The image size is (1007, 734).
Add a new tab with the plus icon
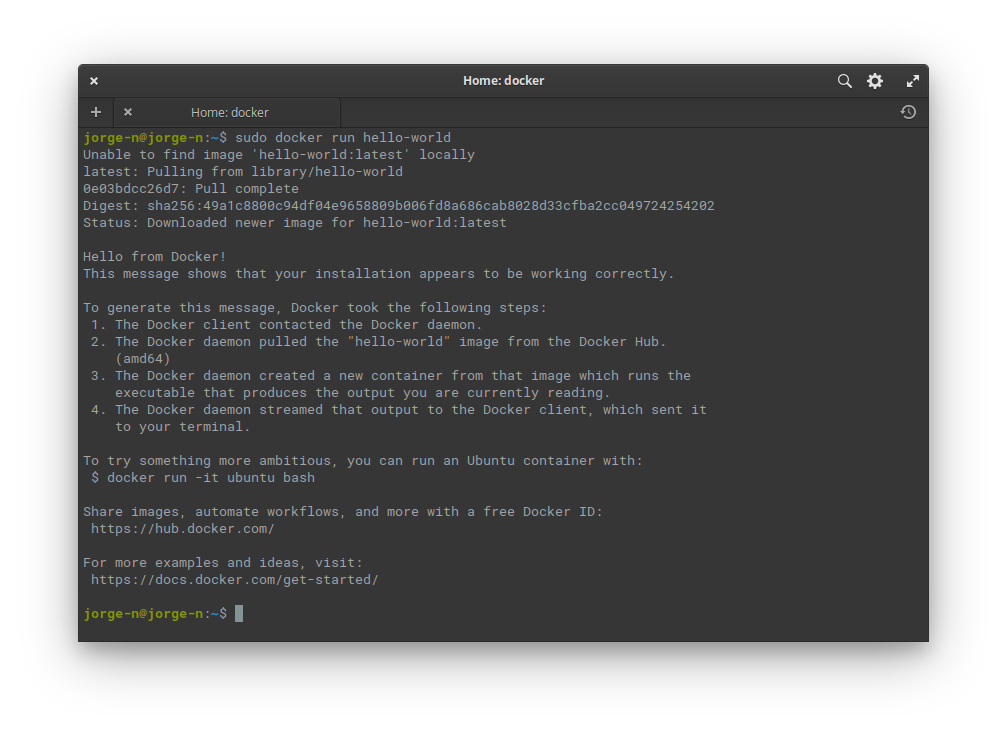[x=96, y=112]
